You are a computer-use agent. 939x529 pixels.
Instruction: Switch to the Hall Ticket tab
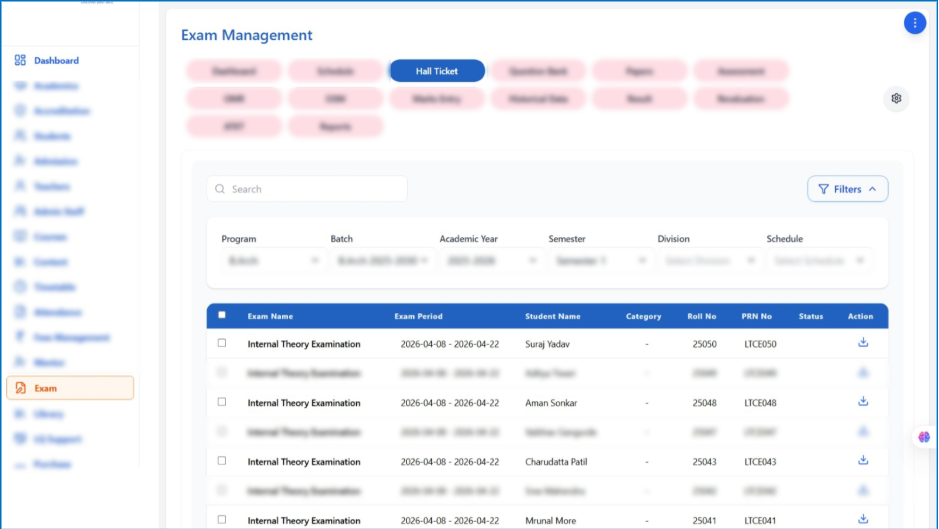pyautogui.click(x=437, y=71)
